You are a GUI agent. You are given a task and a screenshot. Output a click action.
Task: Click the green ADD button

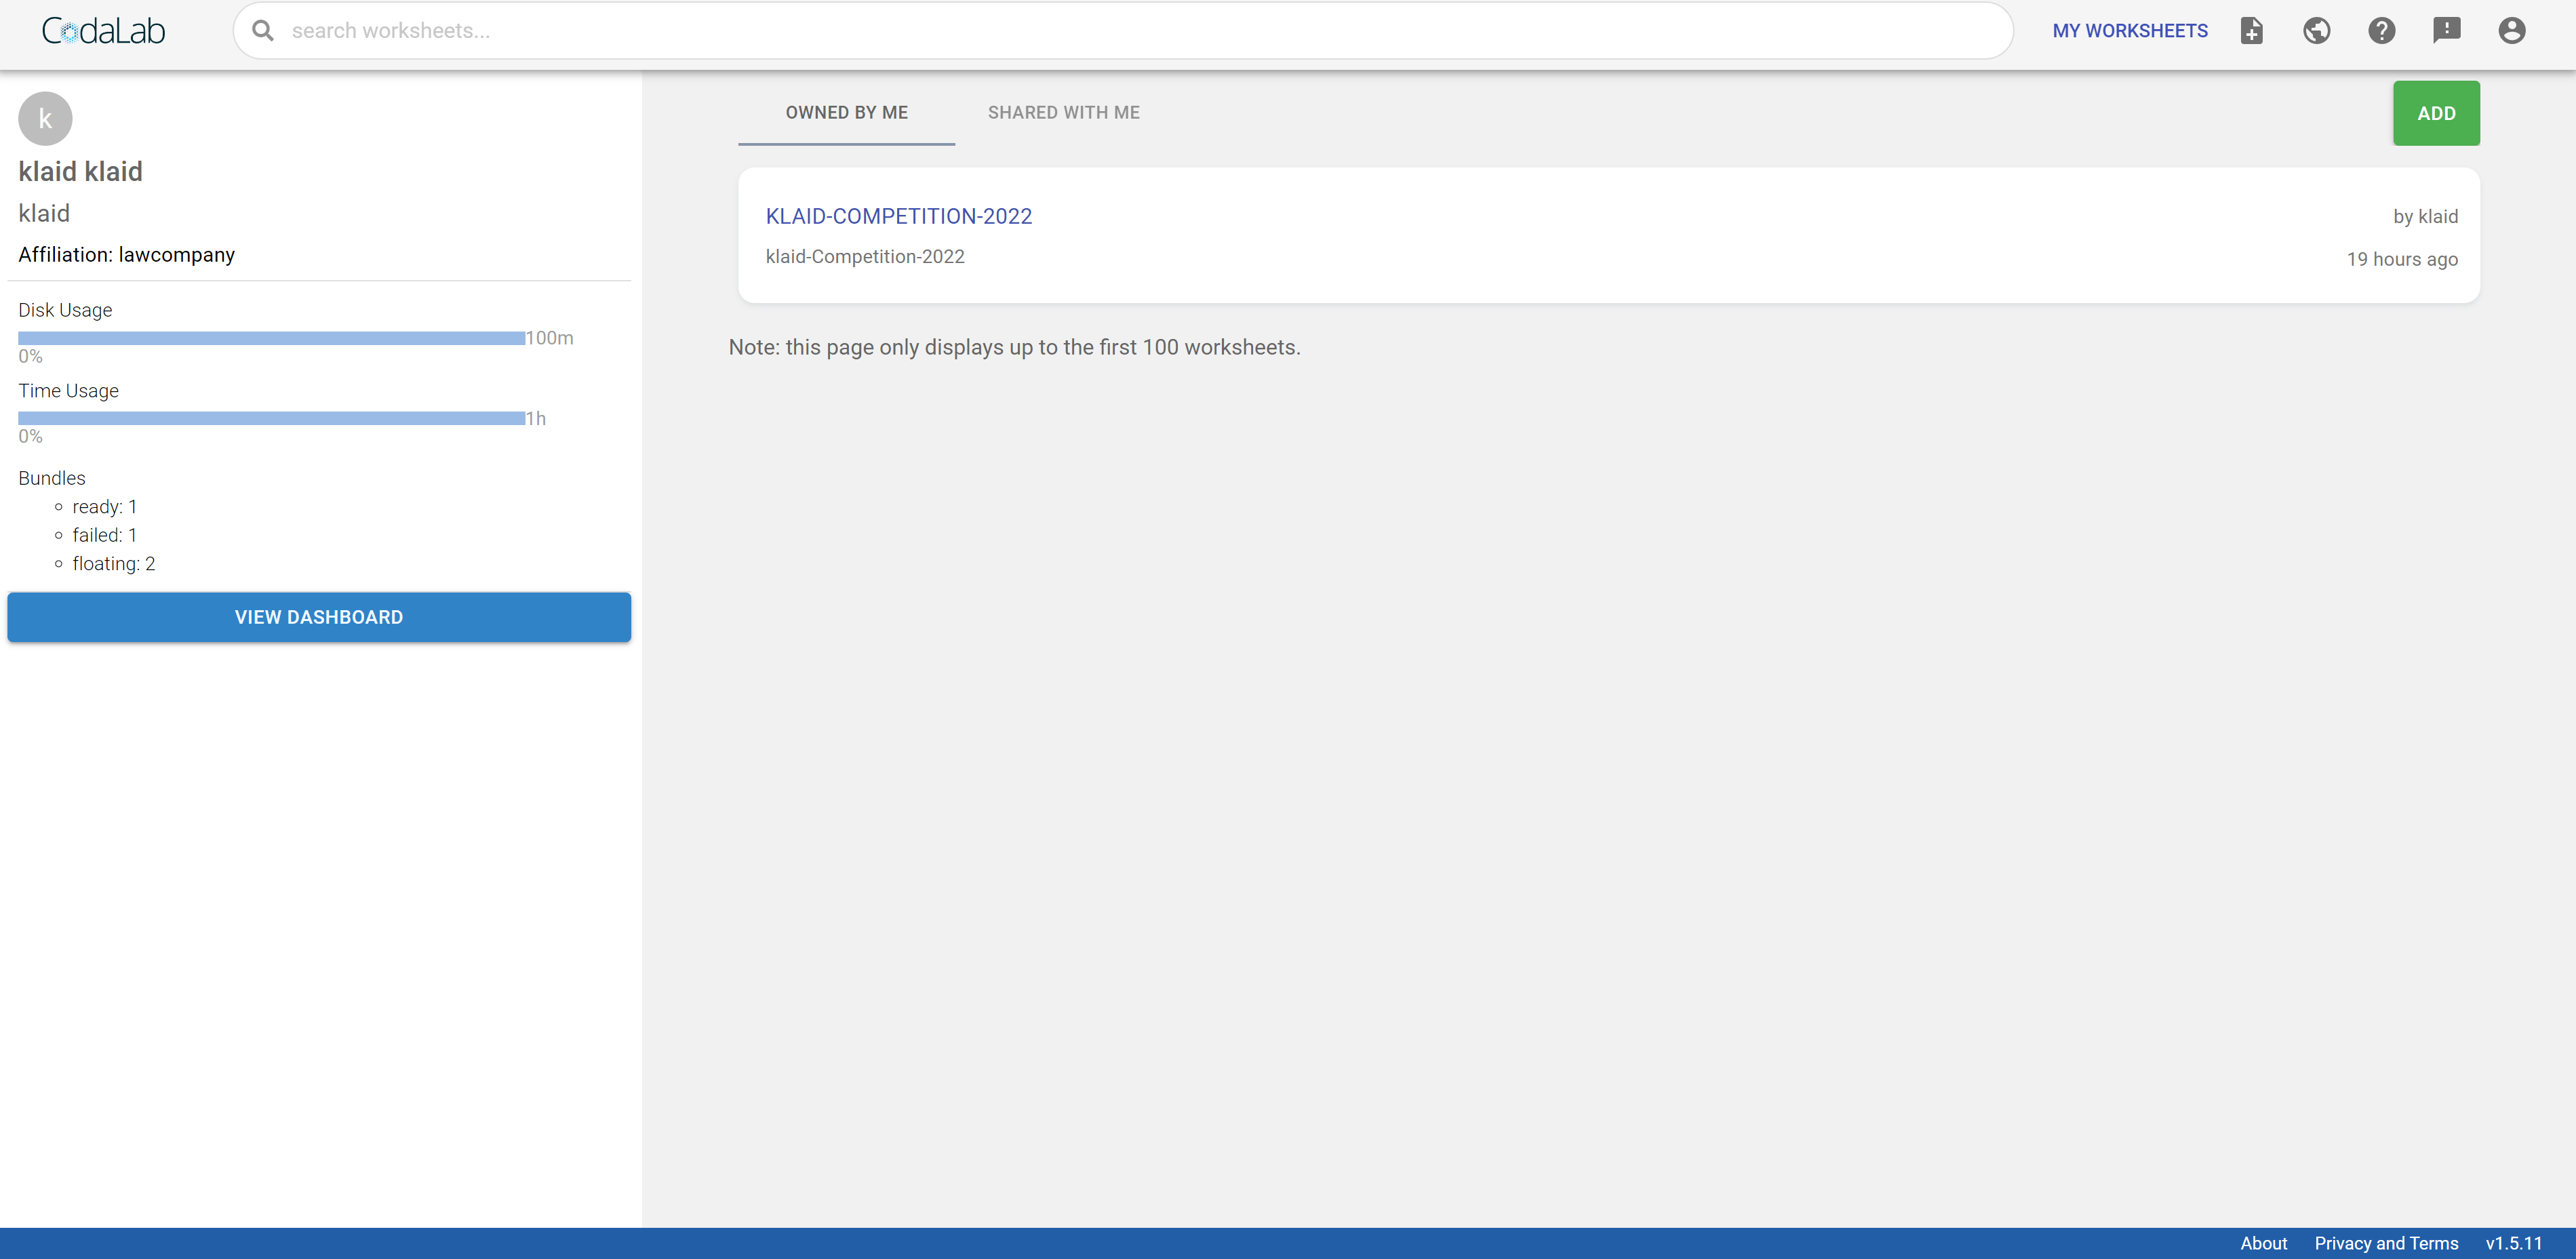tap(2435, 113)
